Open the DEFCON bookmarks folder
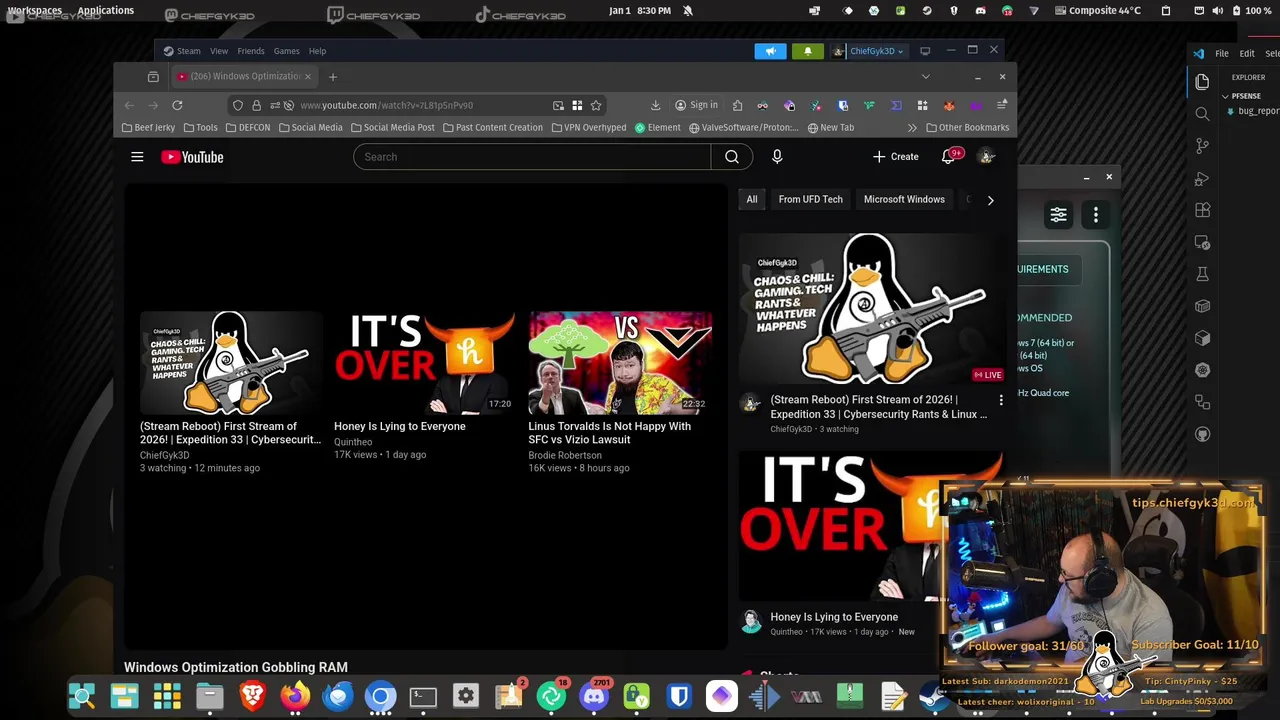Screen dimensions: 1280x720 click(x=247, y=128)
